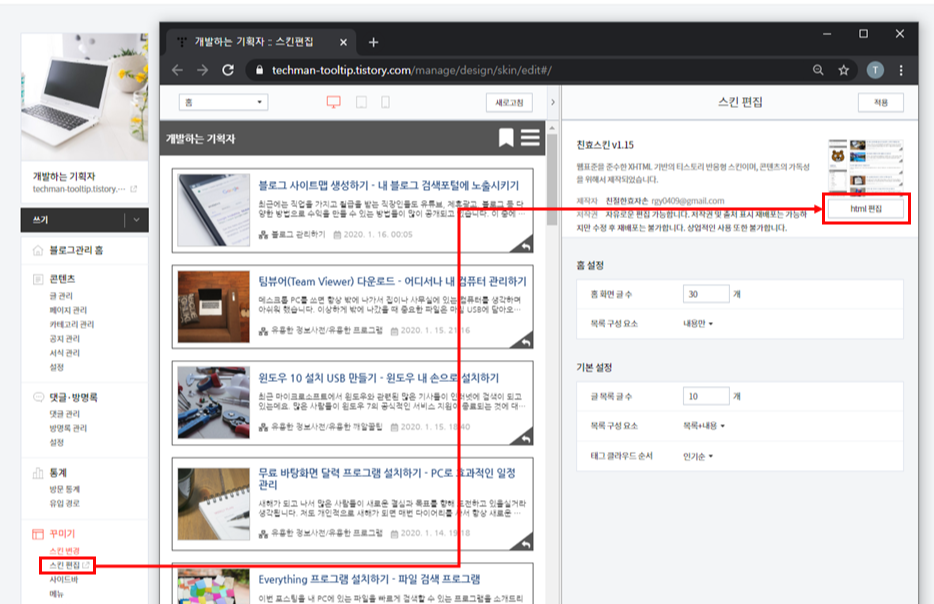Click external link icon beside techman-tooltip.tistory

point(133,189)
